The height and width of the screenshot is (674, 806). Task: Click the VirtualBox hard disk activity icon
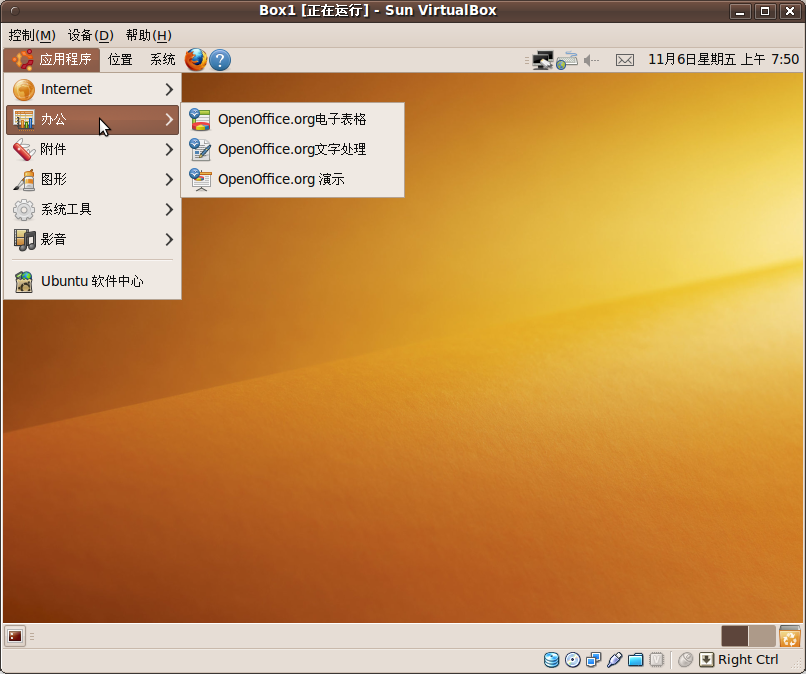pyautogui.click(x=552, y=660)
